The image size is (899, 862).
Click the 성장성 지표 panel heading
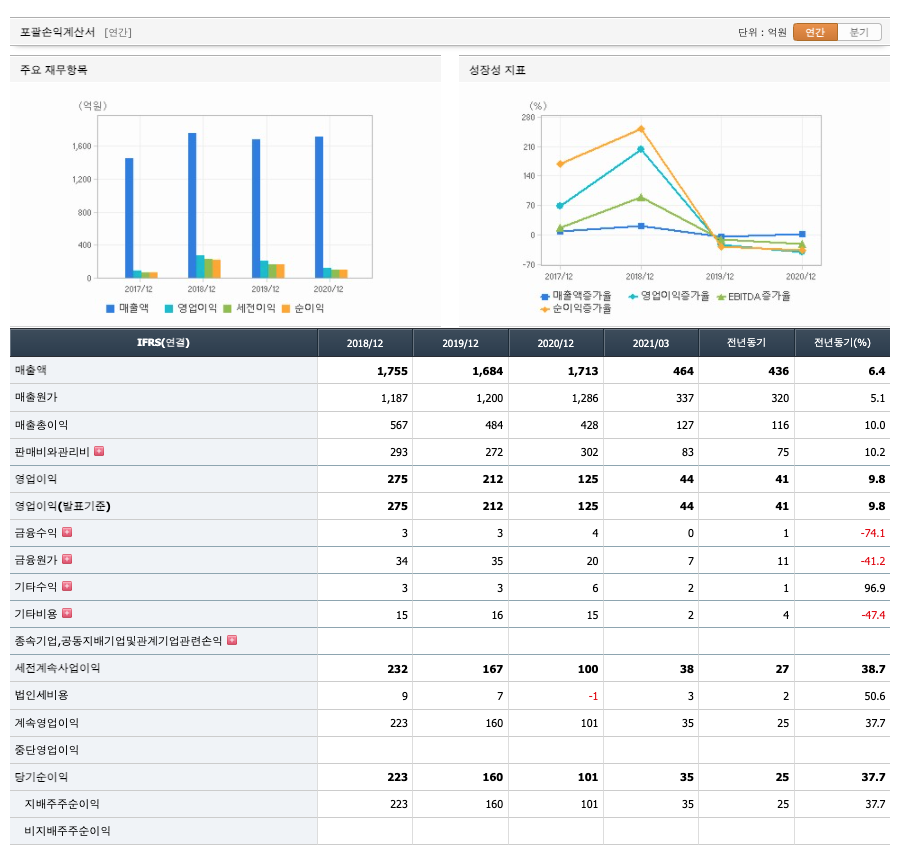click(x=497, y=70)
